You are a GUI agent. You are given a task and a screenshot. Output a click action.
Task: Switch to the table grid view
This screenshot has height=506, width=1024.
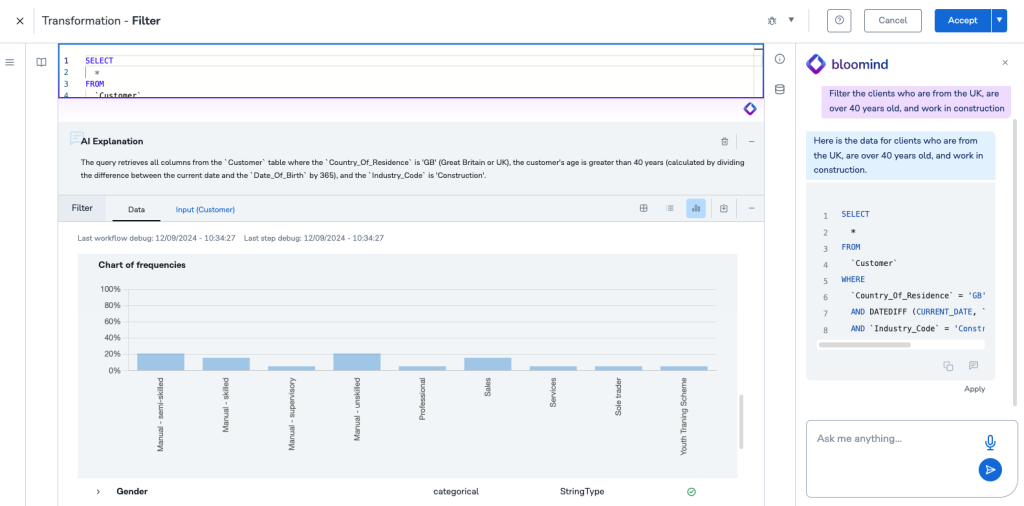[643, 208]
